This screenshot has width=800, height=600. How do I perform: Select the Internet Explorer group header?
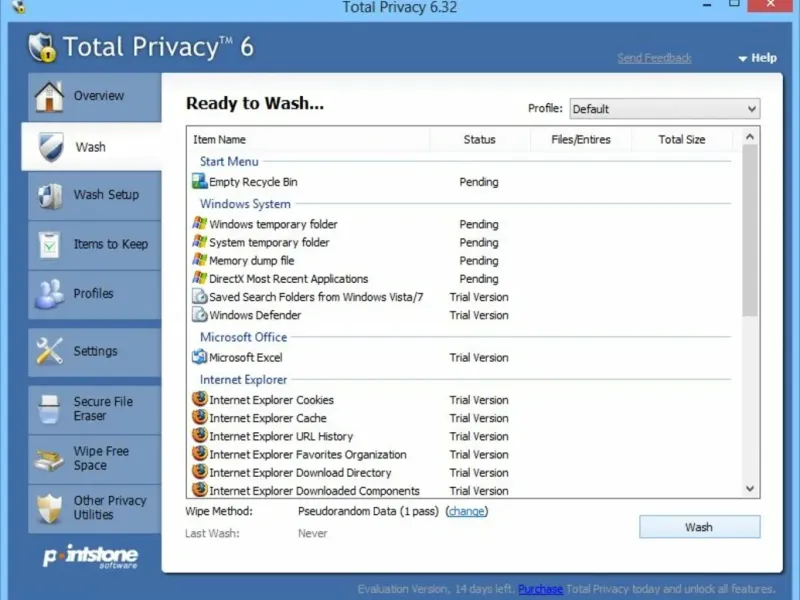point(243,380)
